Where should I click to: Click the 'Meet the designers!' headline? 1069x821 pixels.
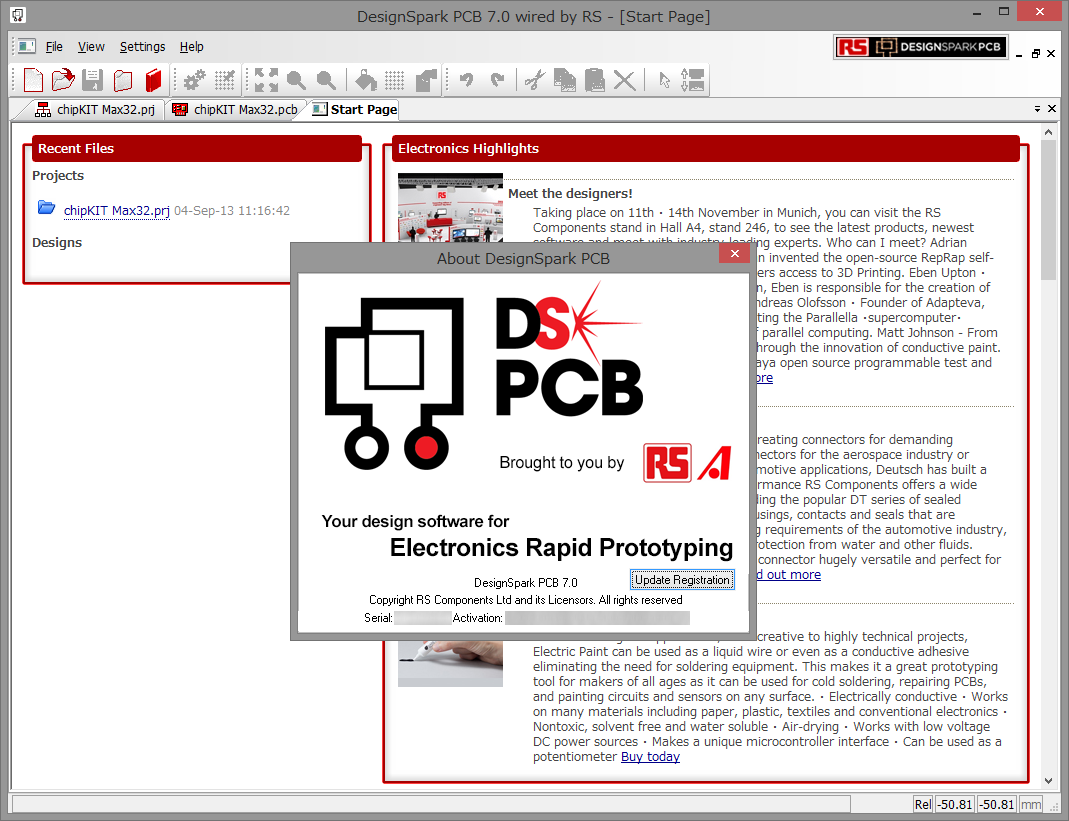click(x=570, y=194)
